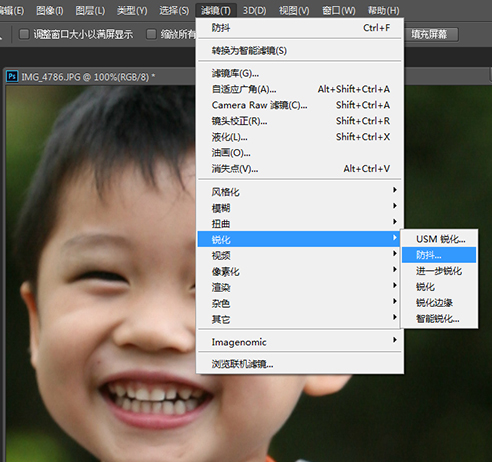Screen dimensions: 492x462
Task: Open the 帮助(H) menu
Action: 383,11
